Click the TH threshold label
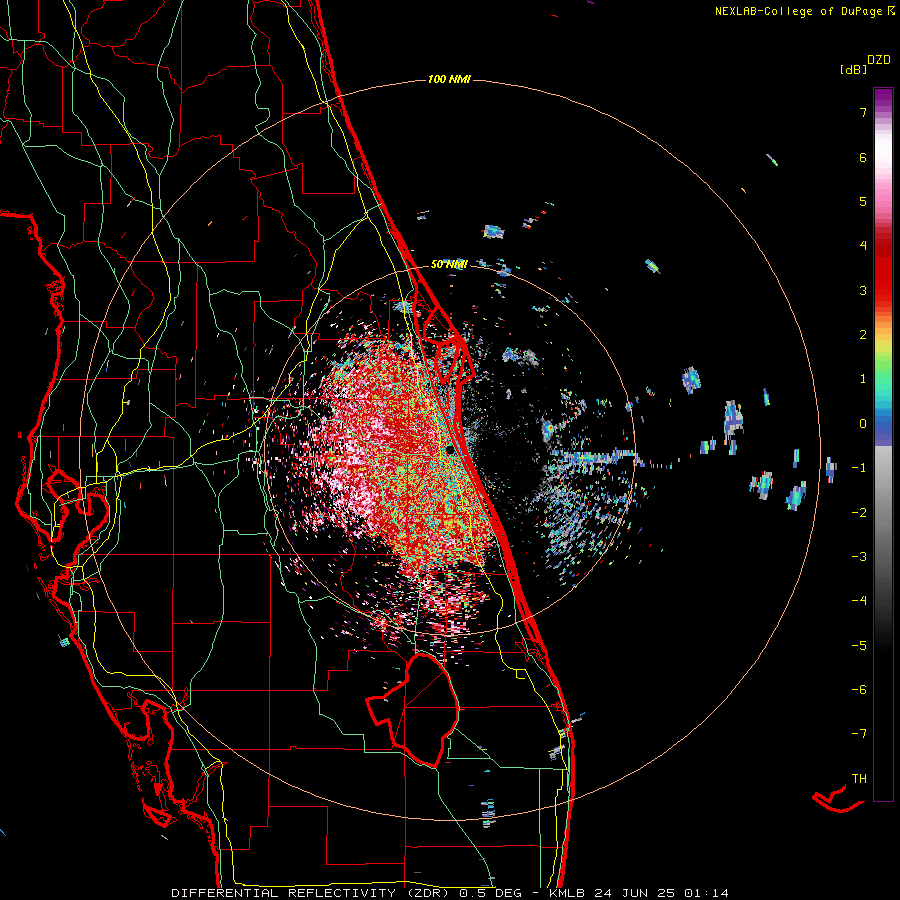 click(x=859, y=779)
